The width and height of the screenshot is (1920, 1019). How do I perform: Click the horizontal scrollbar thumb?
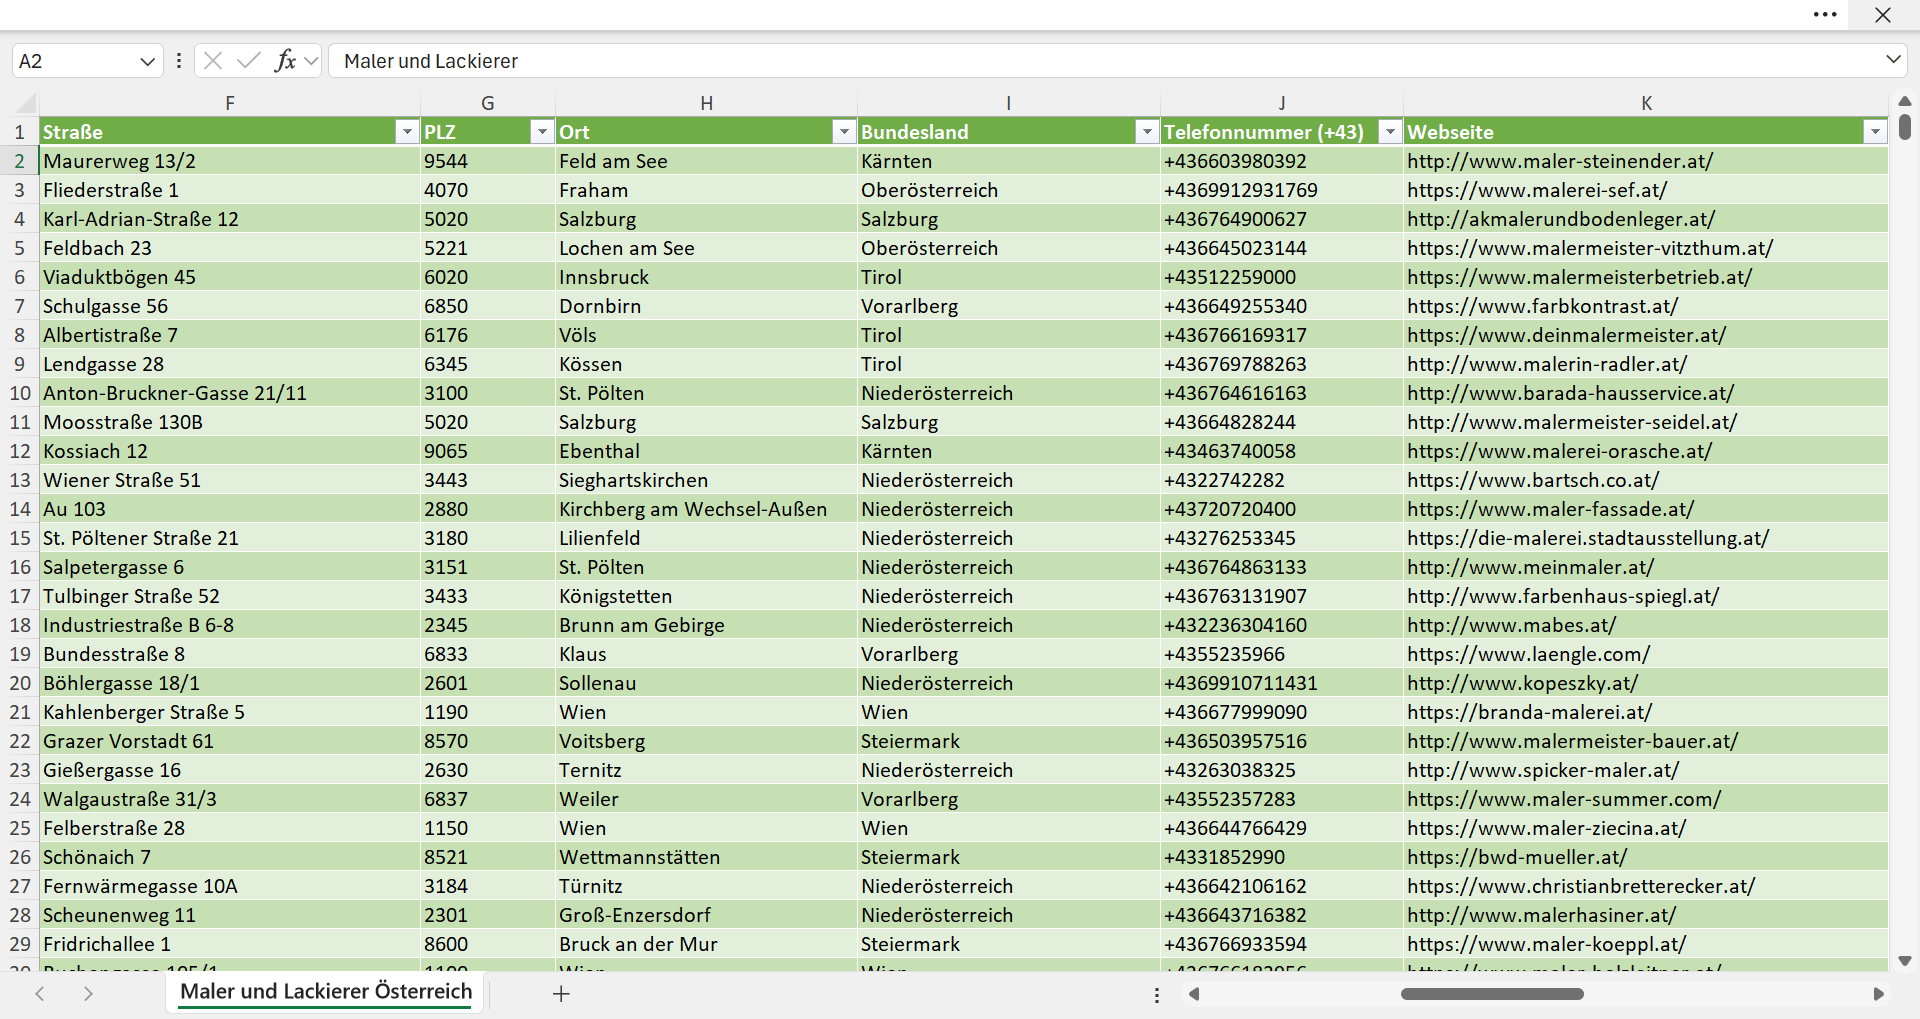(x=1492, y=994)
